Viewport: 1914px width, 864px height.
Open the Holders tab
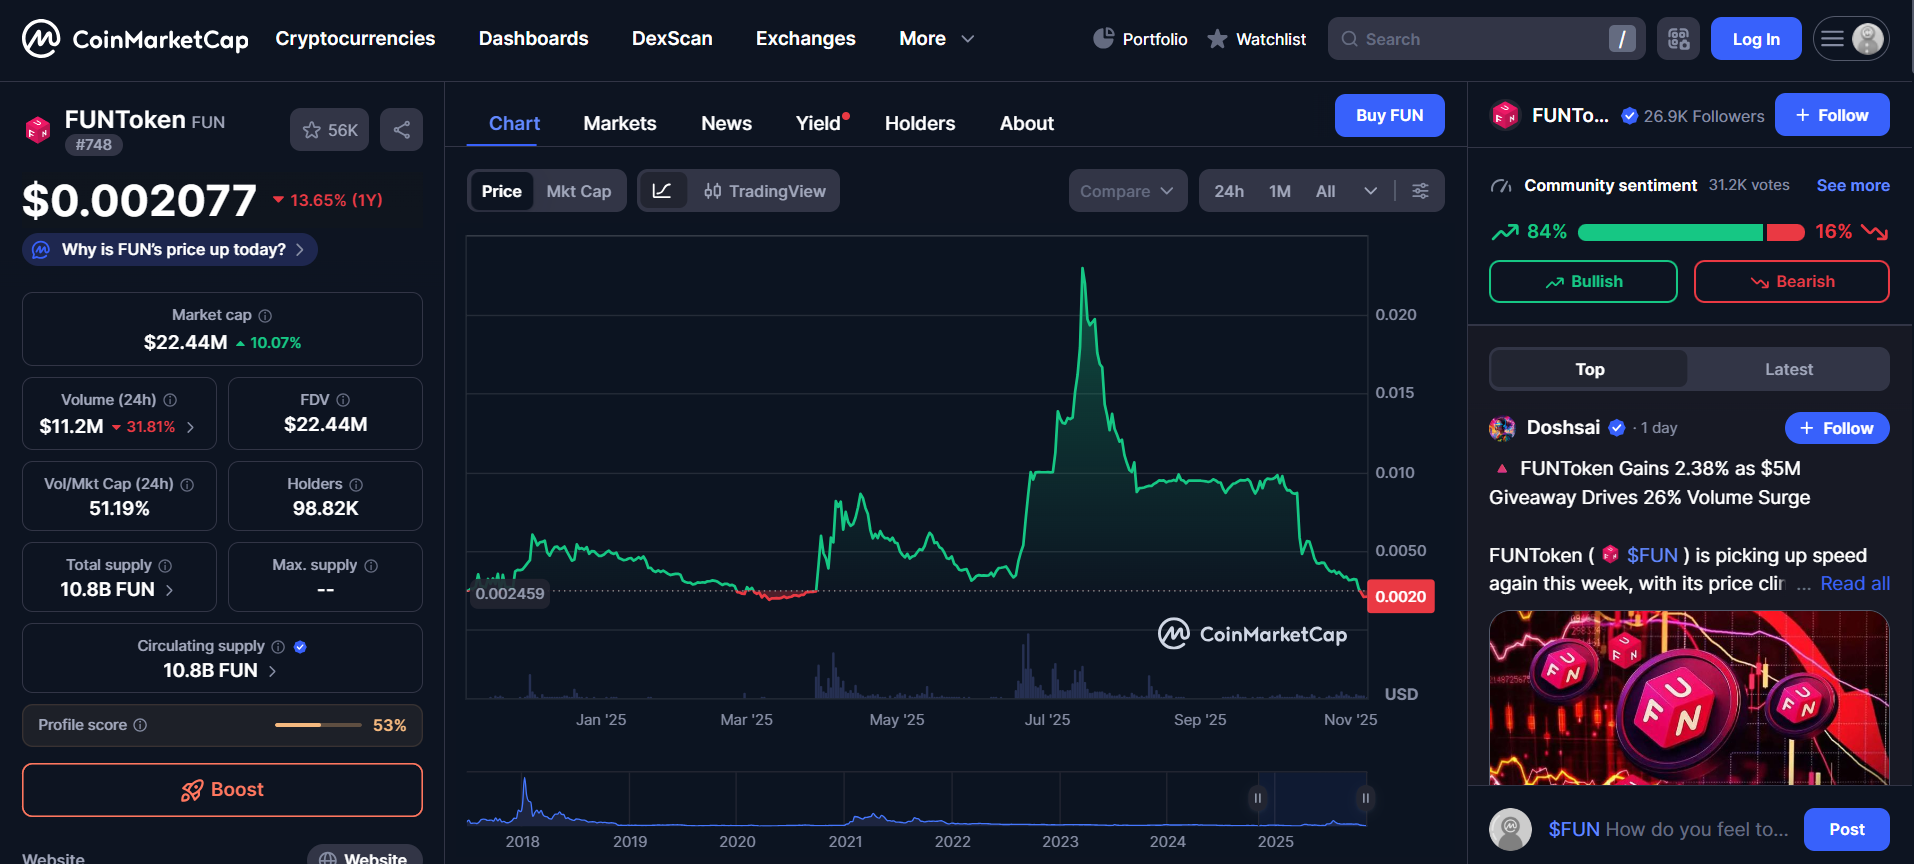(x=920, y=123)
